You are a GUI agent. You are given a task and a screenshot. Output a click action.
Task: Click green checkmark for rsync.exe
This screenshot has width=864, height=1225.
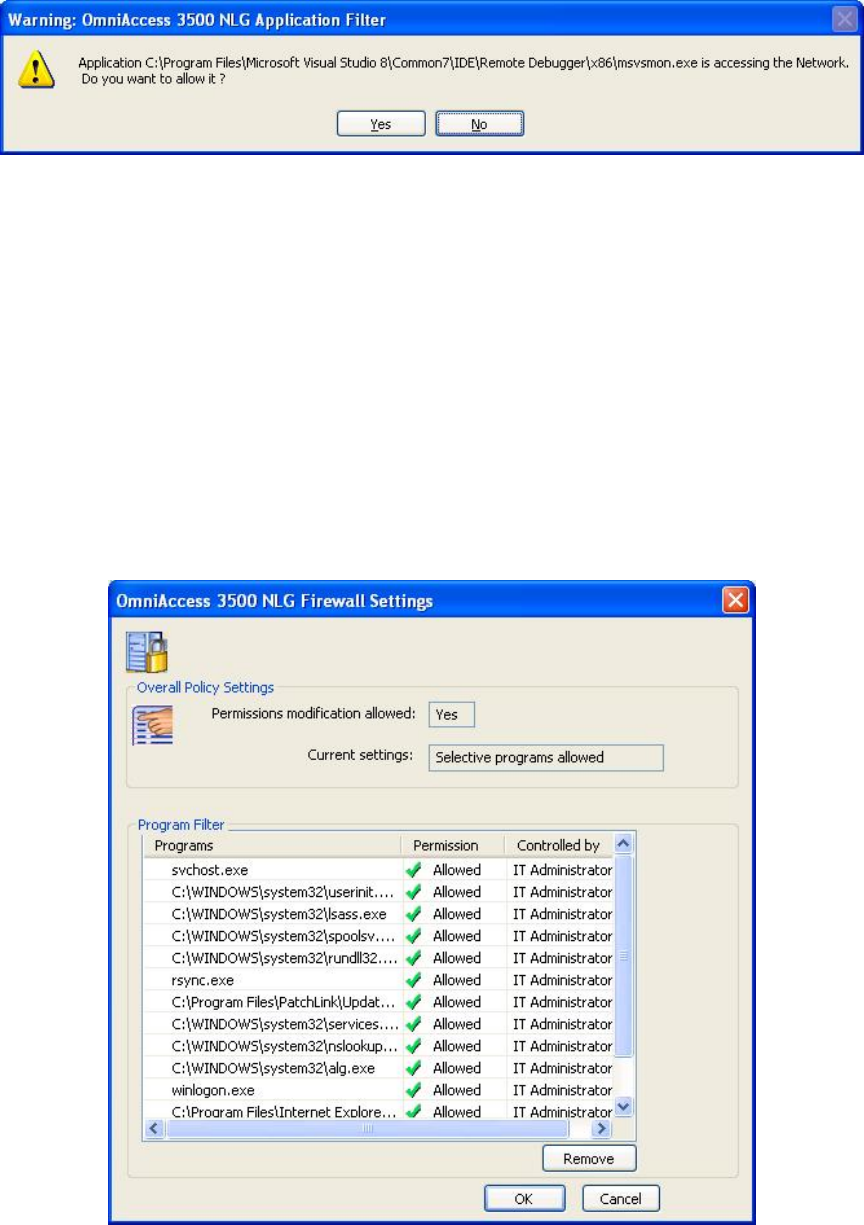(414, 980)
